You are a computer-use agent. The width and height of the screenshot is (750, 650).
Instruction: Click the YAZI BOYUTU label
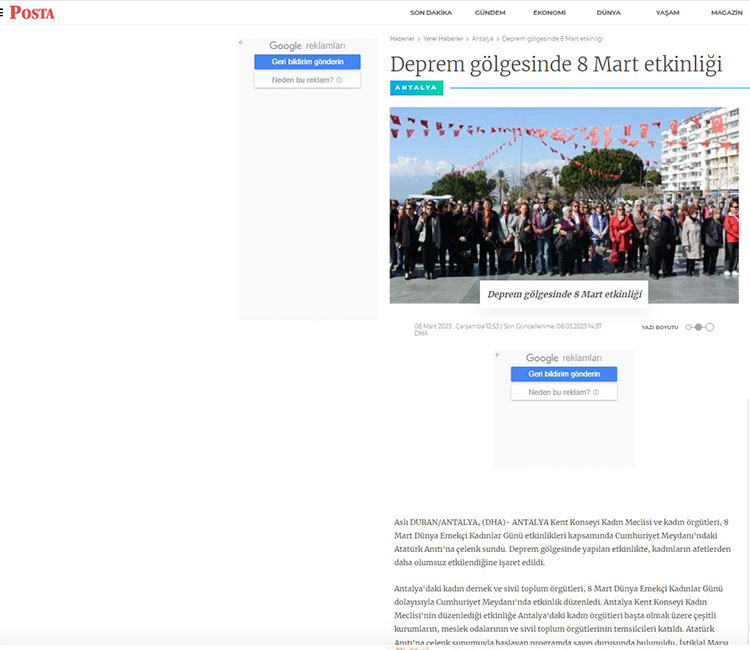pos(660,328)
